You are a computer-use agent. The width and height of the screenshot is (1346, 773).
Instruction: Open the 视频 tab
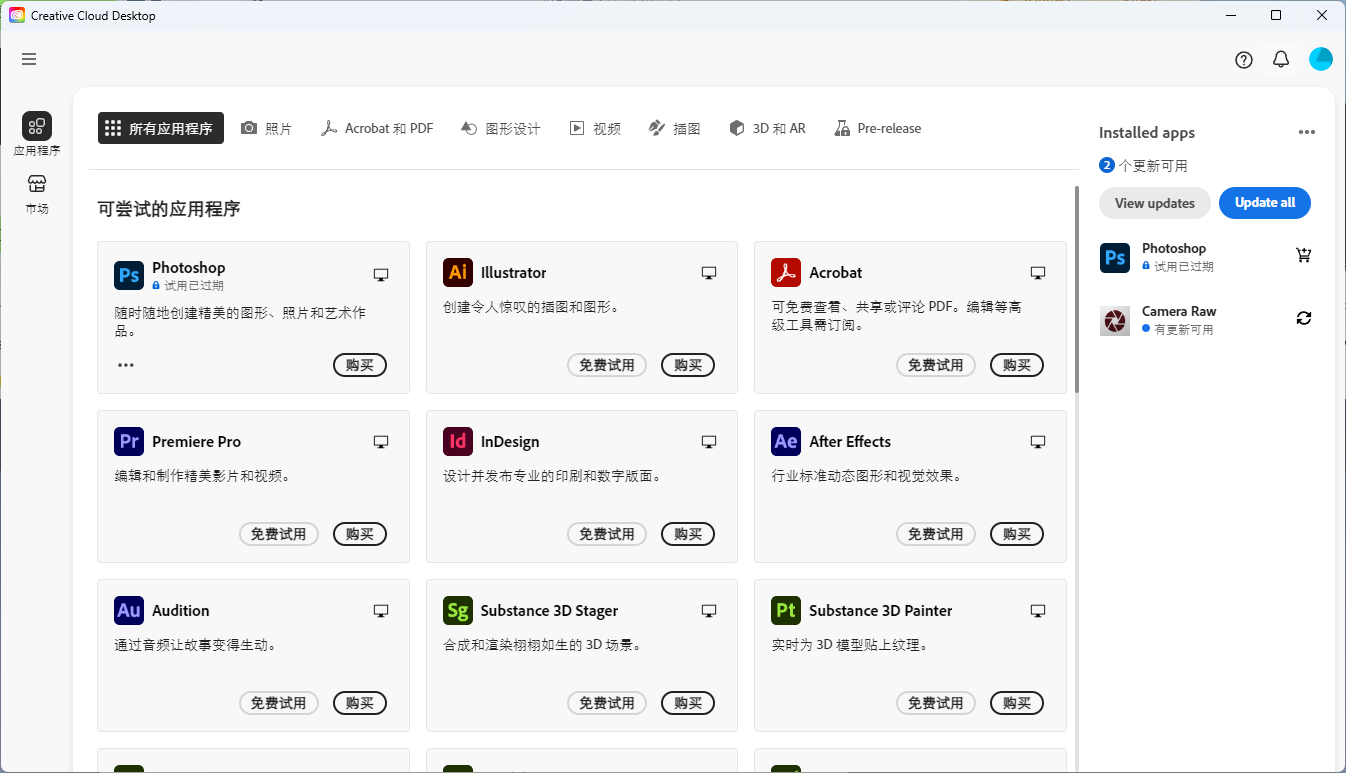(595, 128)
